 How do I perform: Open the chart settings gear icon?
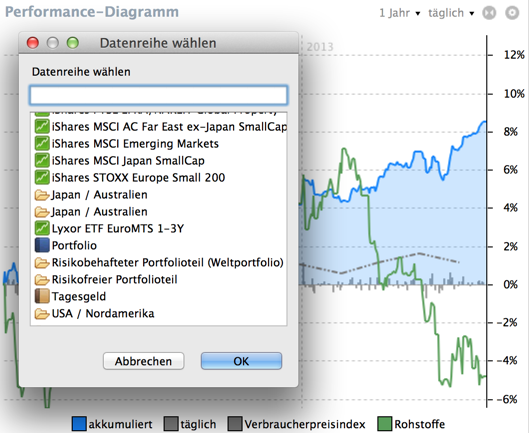click(x=512, y=13)
